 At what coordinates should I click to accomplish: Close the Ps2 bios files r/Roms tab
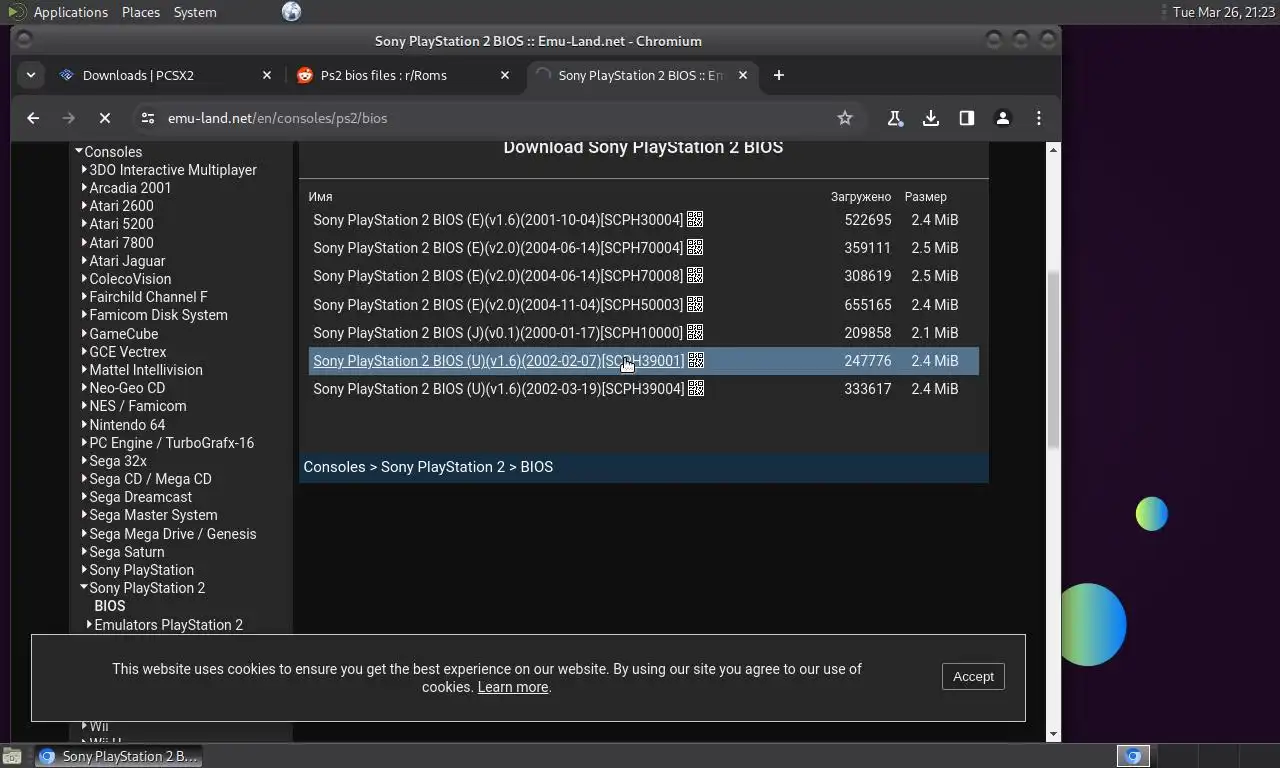point(505,75)
